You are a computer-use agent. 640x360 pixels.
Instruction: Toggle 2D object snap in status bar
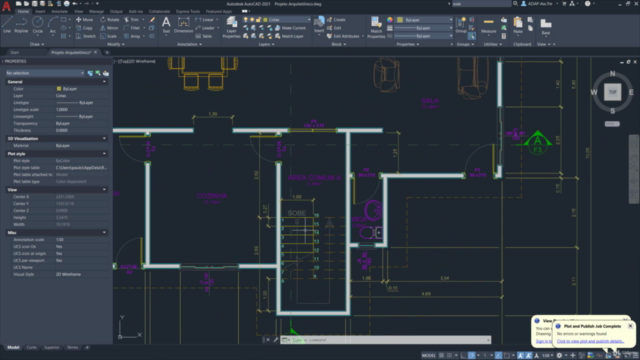507,356
